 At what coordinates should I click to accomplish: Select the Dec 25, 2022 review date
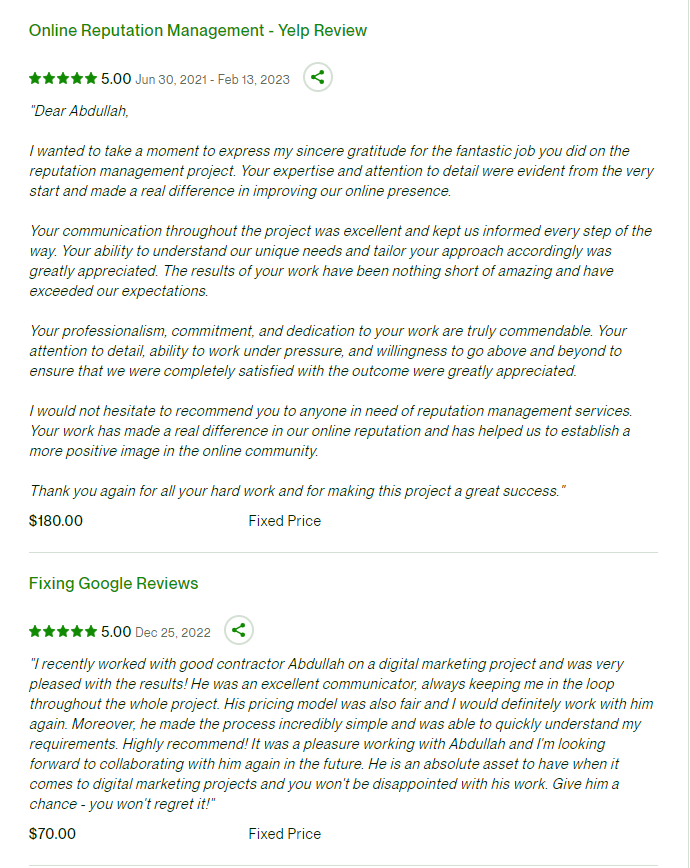pos(173,633)
